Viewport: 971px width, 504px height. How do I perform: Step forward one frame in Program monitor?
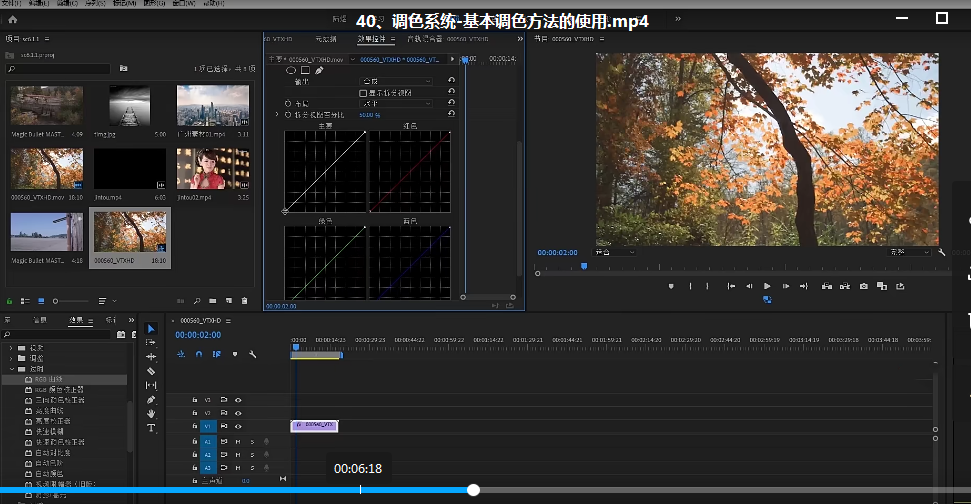(x=786, y=286)
